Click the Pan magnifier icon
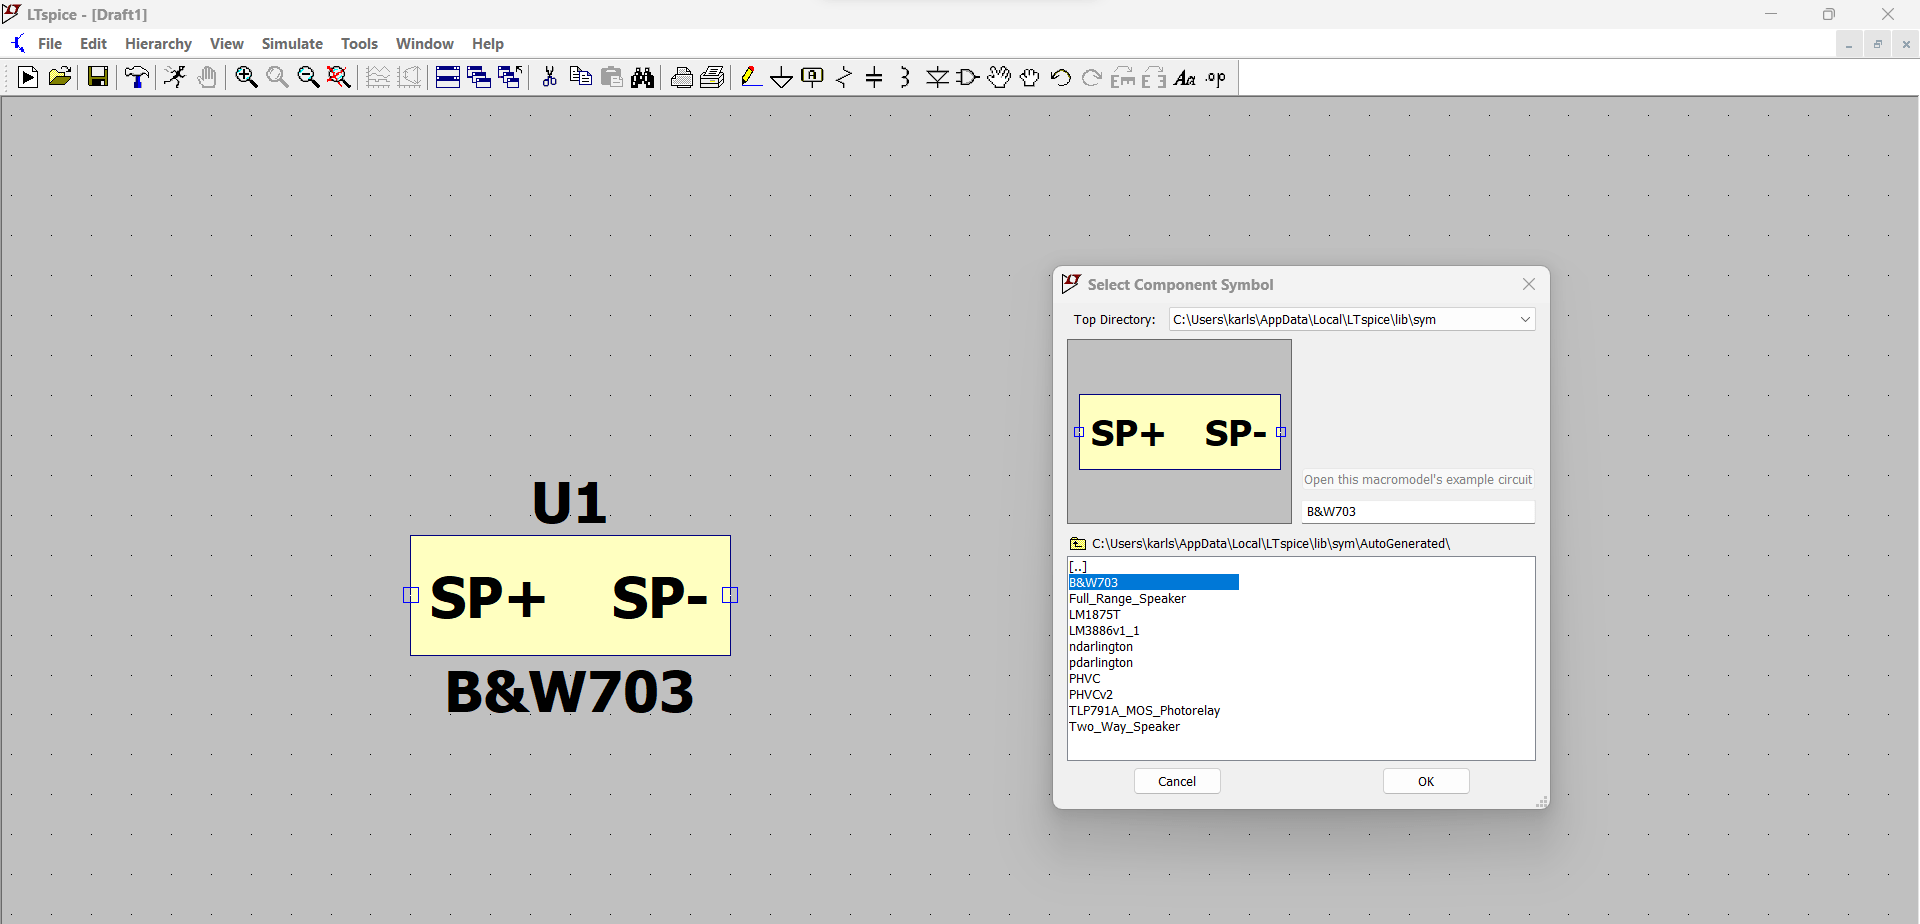 (x=277, y=77)
